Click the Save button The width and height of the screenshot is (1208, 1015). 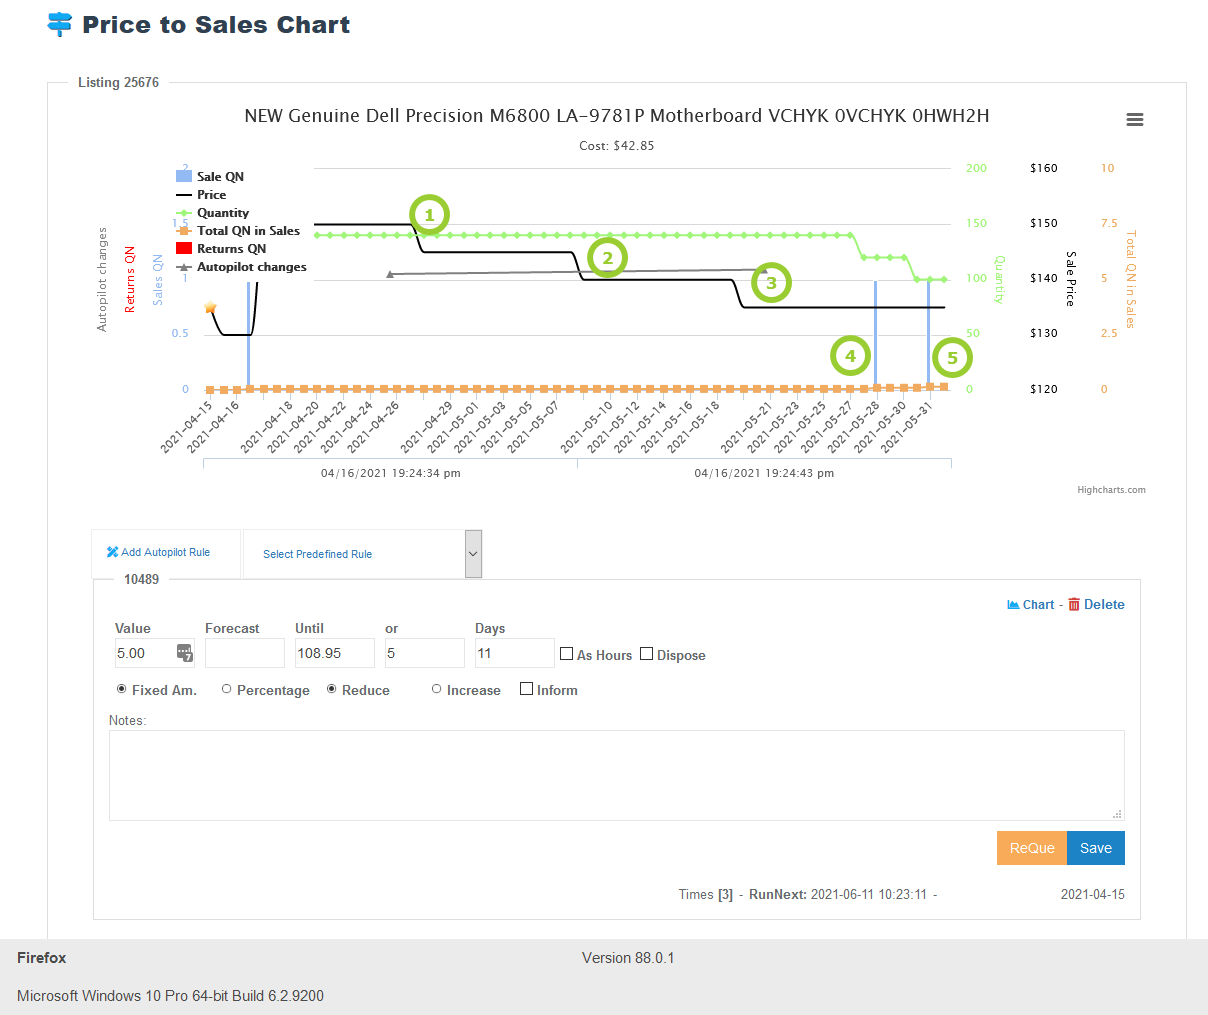[x=1095, y=848]
